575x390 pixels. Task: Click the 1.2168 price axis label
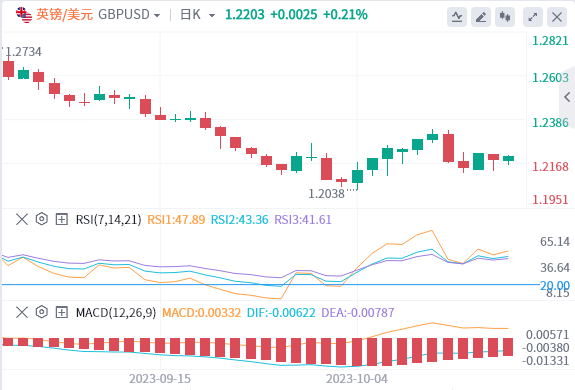[550, 166]
